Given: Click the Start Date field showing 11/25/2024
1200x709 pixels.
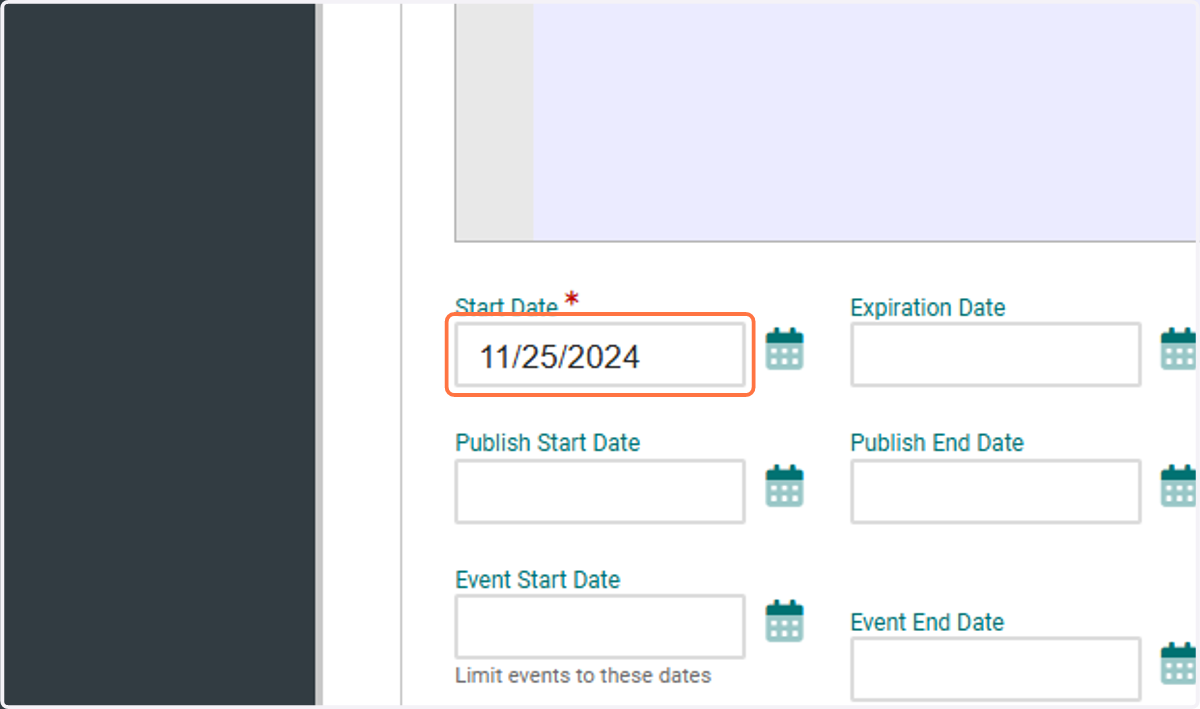Looking at the screenshot, I should click(x=600, y=355).
